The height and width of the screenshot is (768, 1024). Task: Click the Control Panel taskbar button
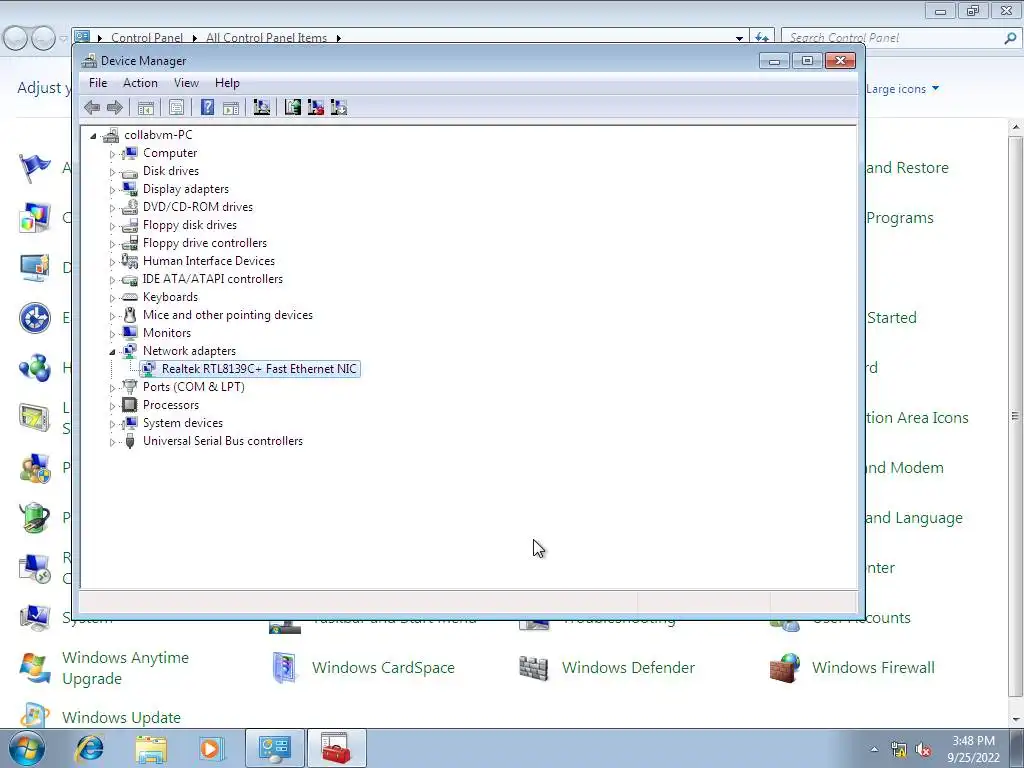pyautogui.click(x=275, y=748)
